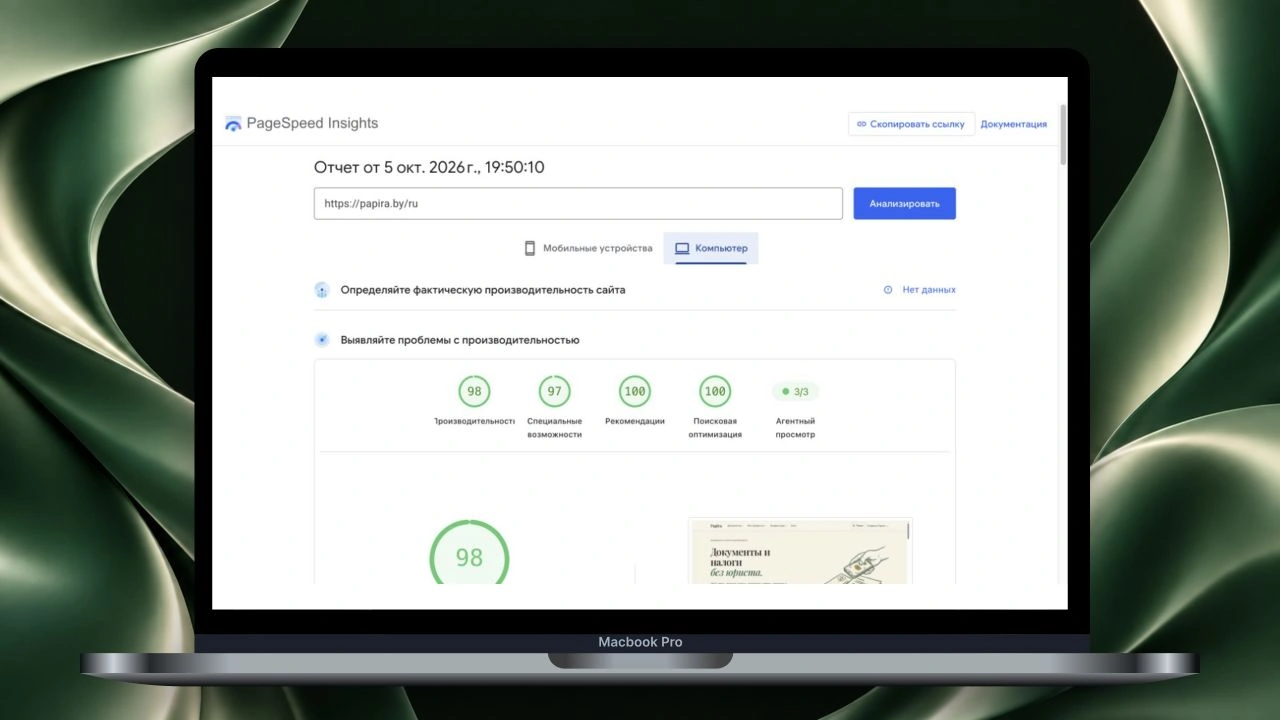1280x720 pixels.
Task: Click the Агентный просмотр 3/3 badge
Action: (795, 391)
